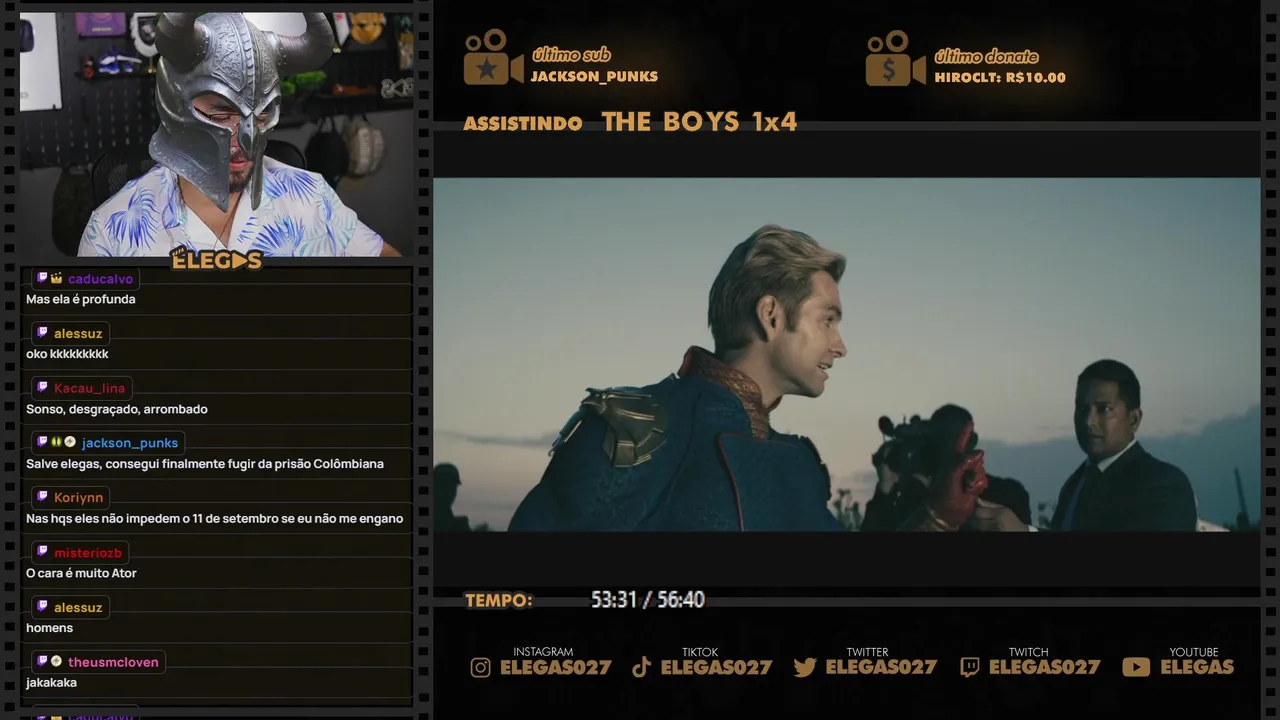Select username theusmcloven in chat

pos(113,662)
